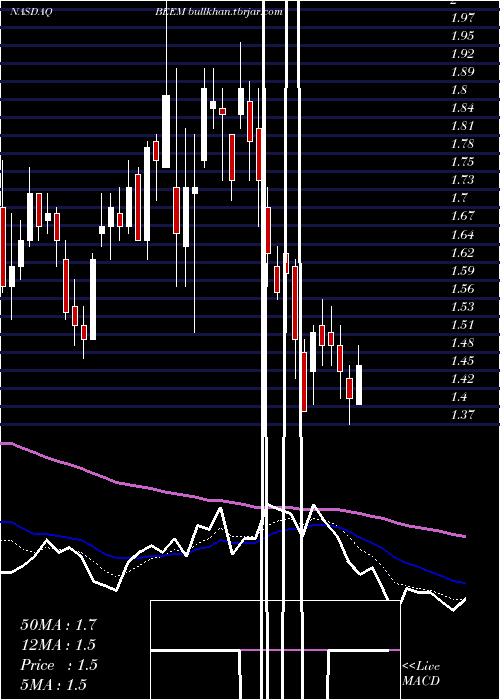Select the 1.48 price axis label

point(462,343)
